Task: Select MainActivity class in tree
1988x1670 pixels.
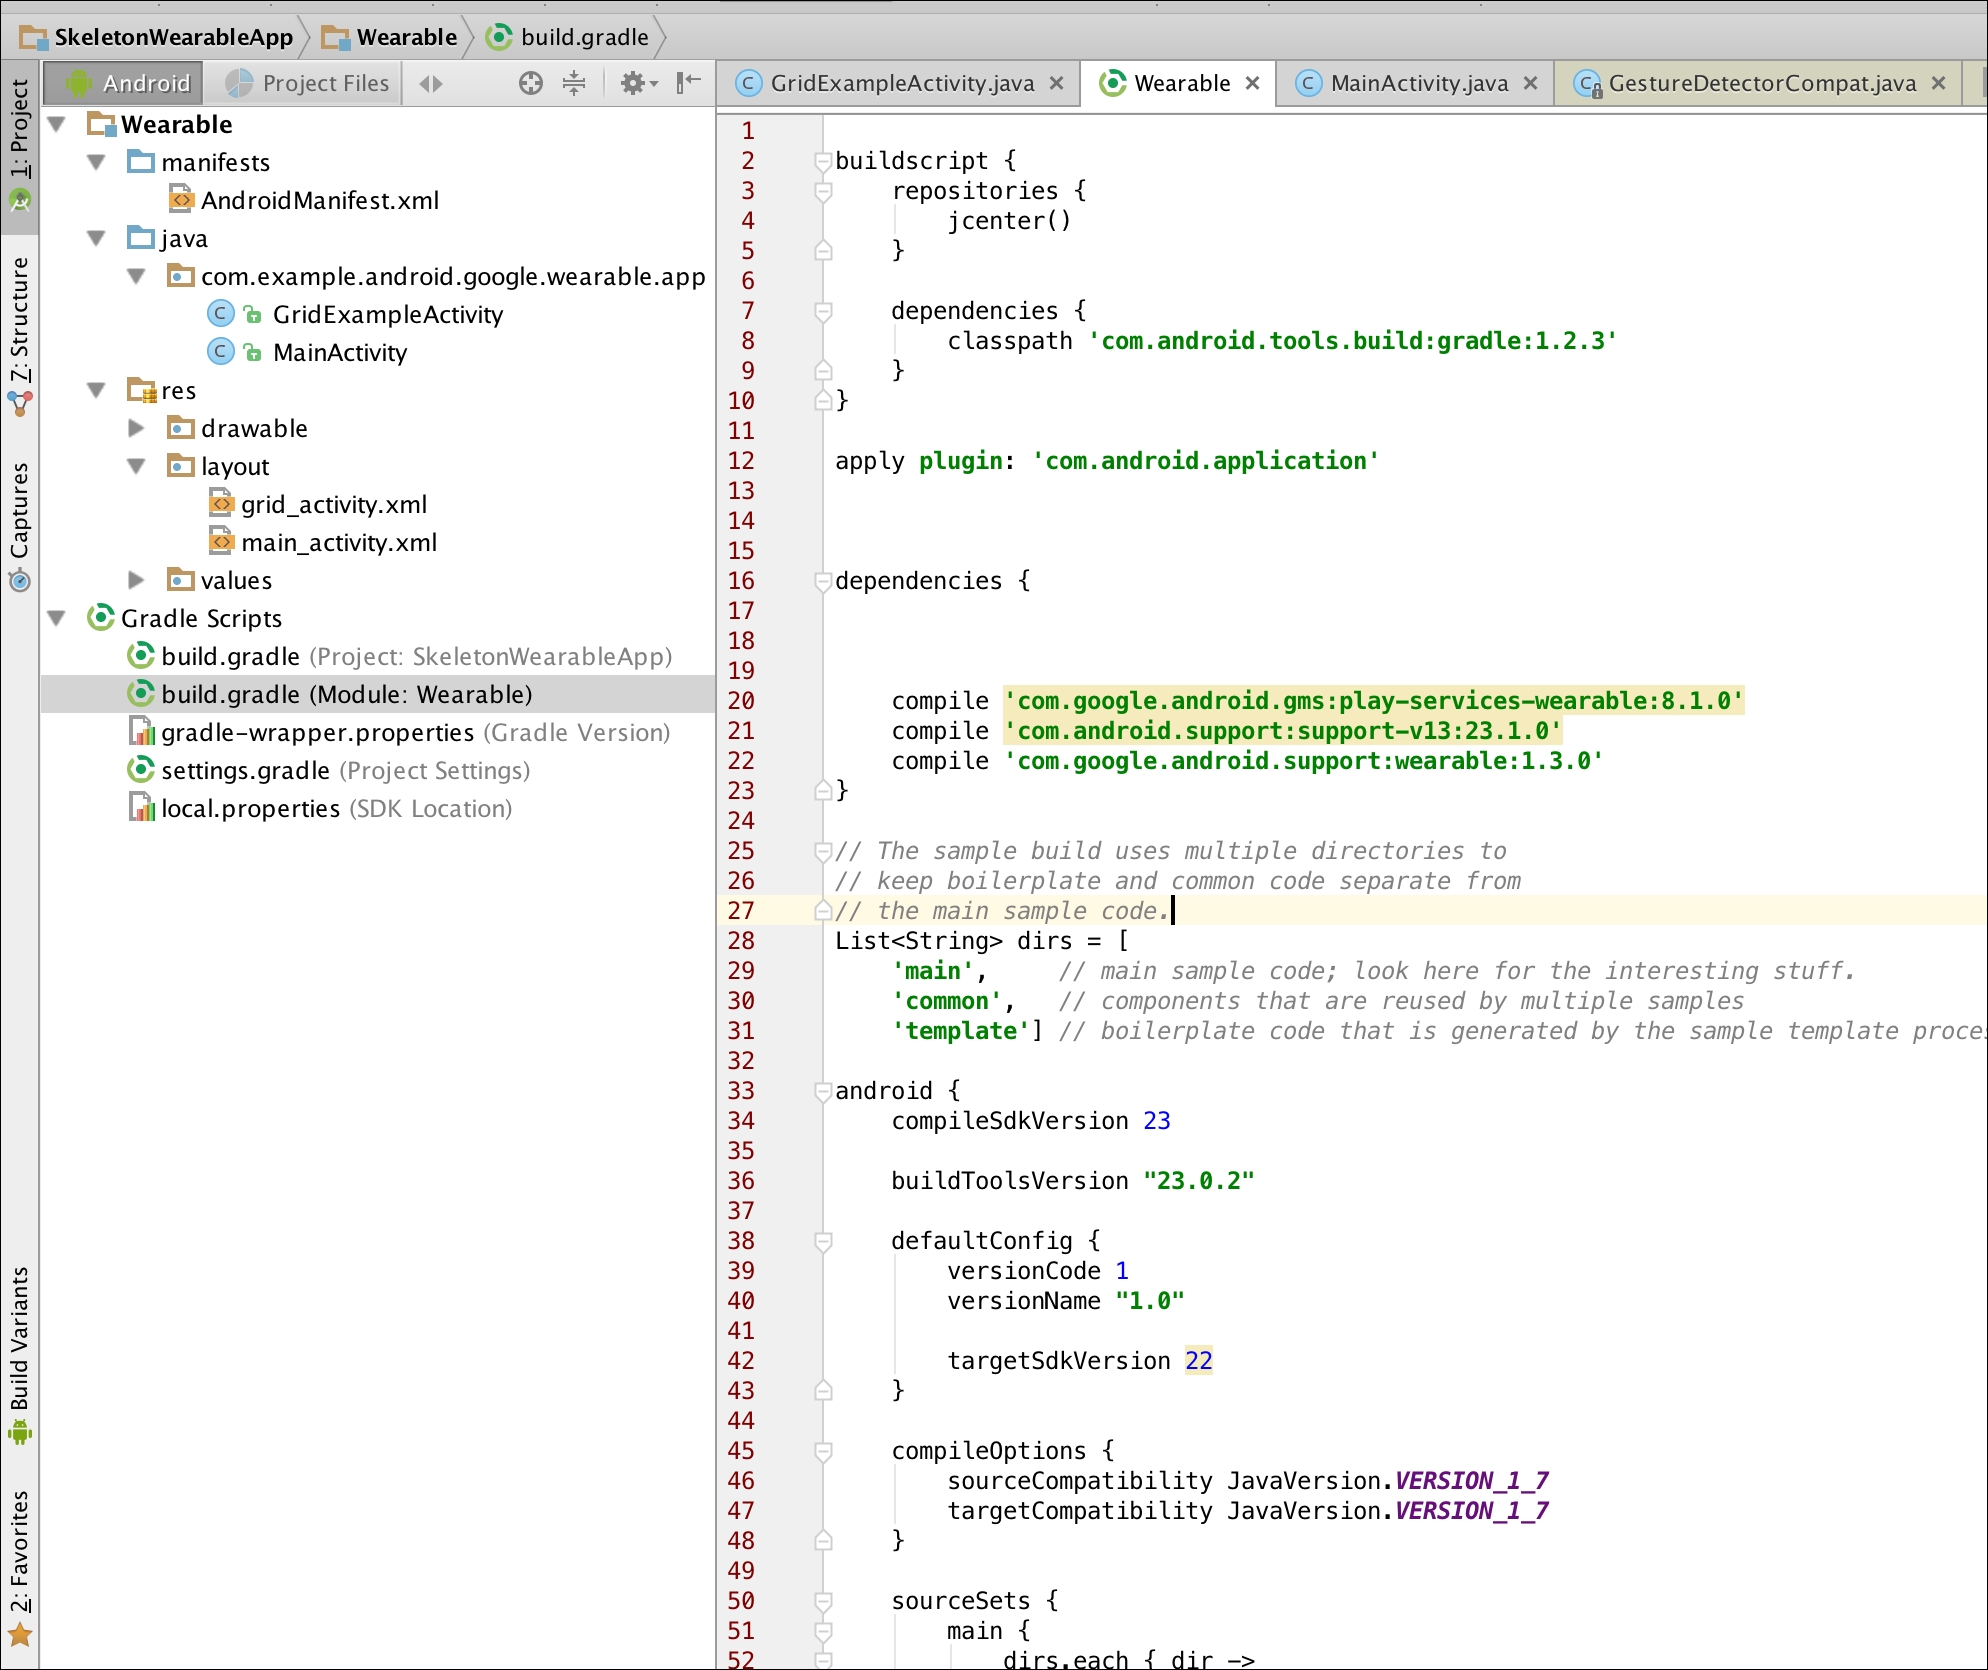Action: tap(307, 352)
